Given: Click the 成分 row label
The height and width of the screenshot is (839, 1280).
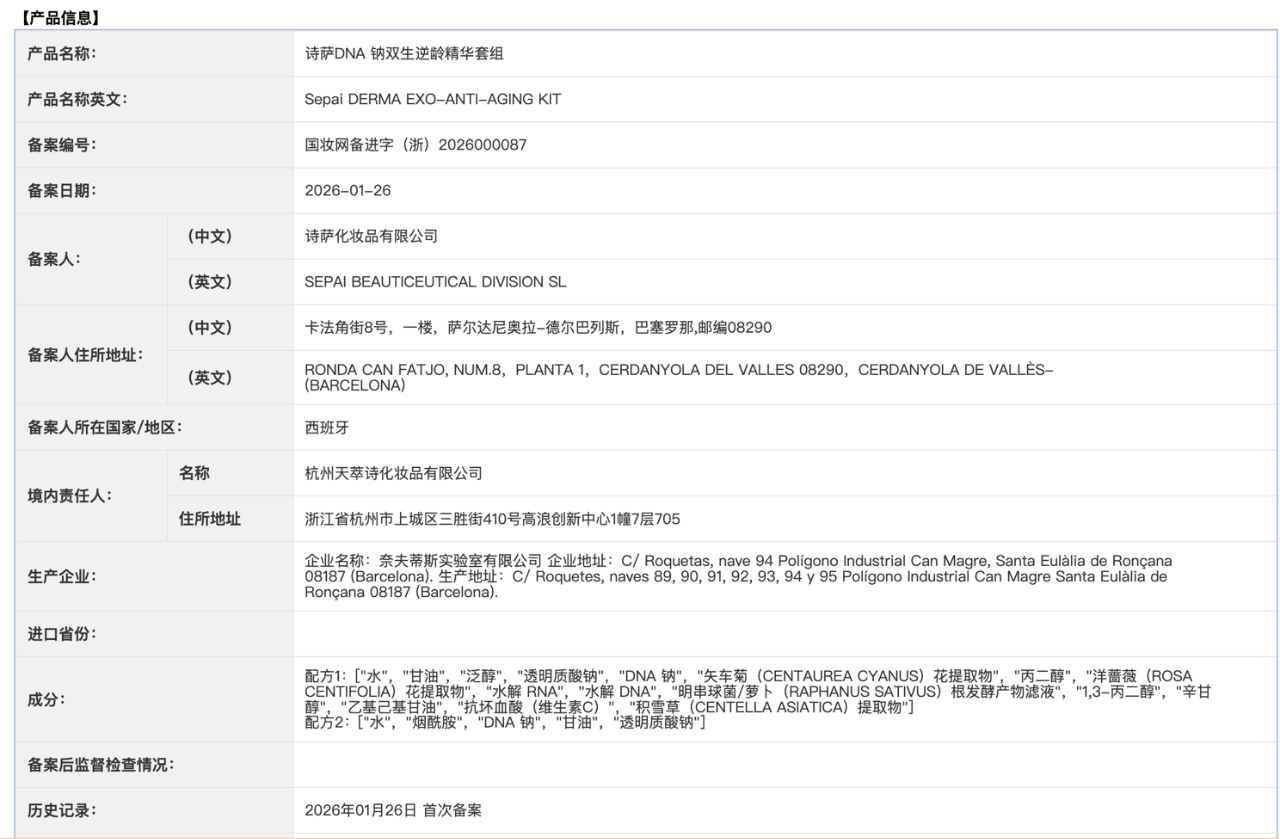Looking at the screenshot, I should (x=46, y=700).
